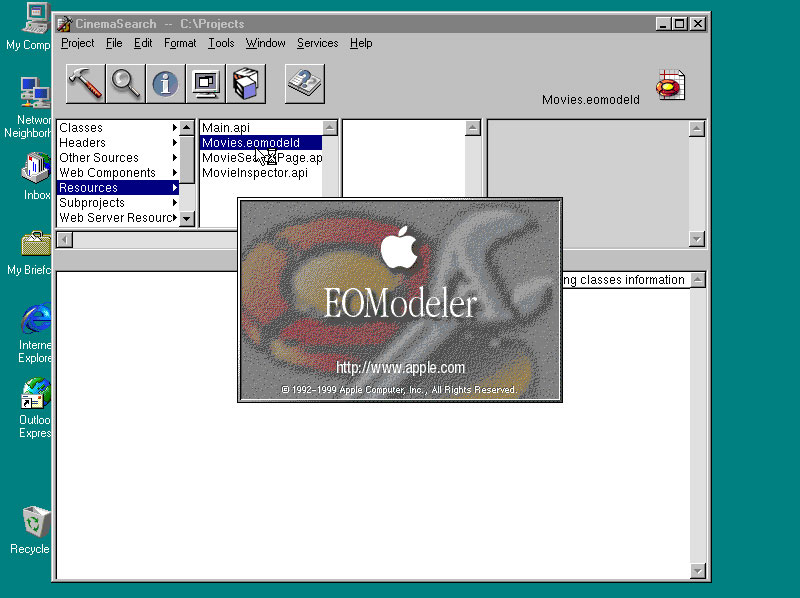
Task: Select MovieSearchPage.api in the file list
Action: coord(261,158)
